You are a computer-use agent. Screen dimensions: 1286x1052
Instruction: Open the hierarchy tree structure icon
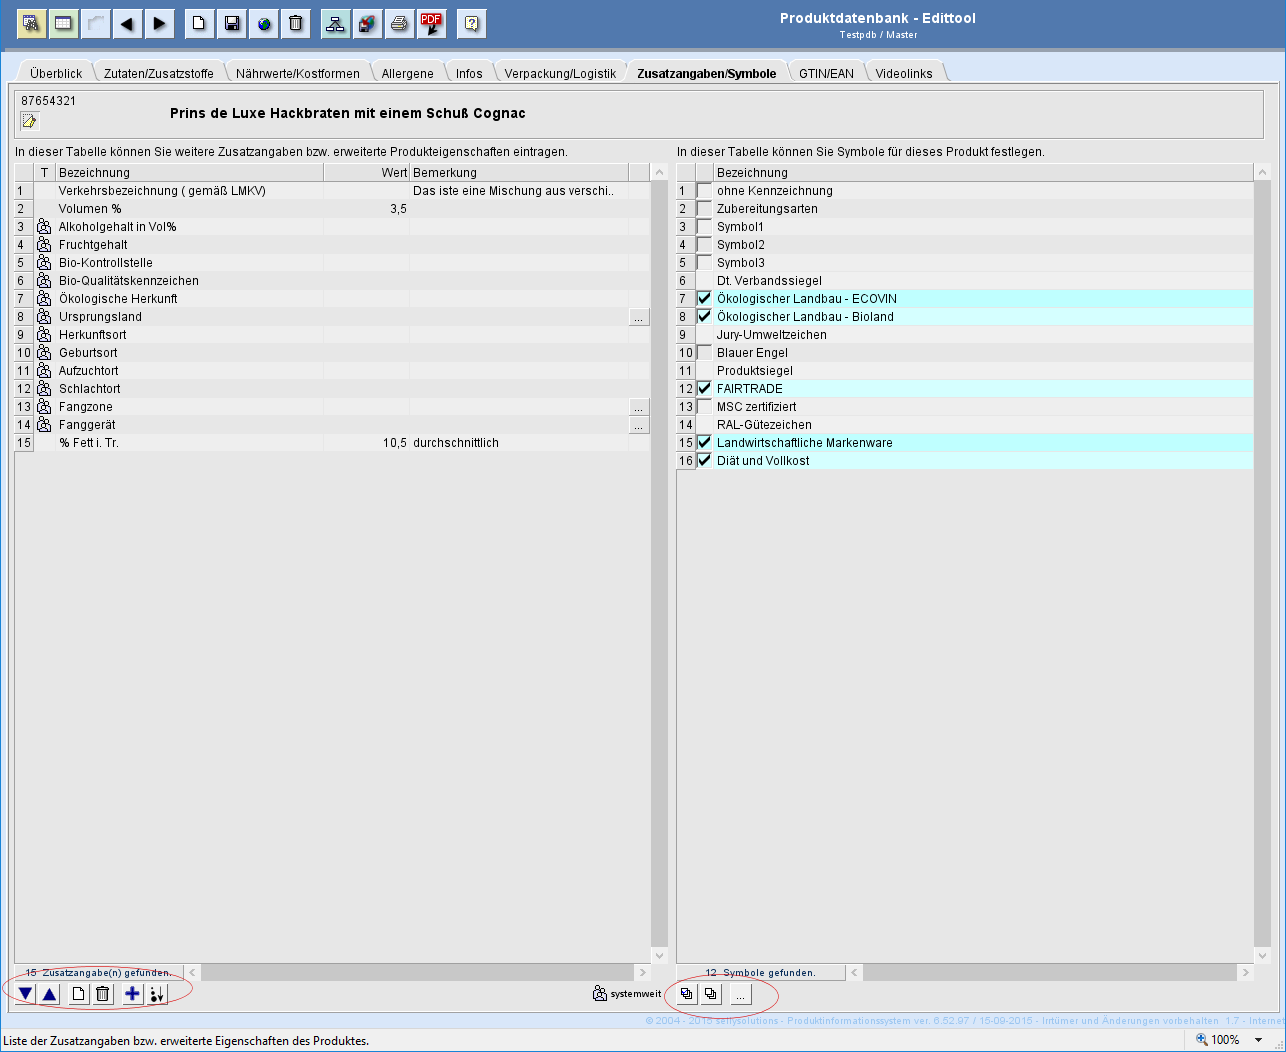point(335,23)
